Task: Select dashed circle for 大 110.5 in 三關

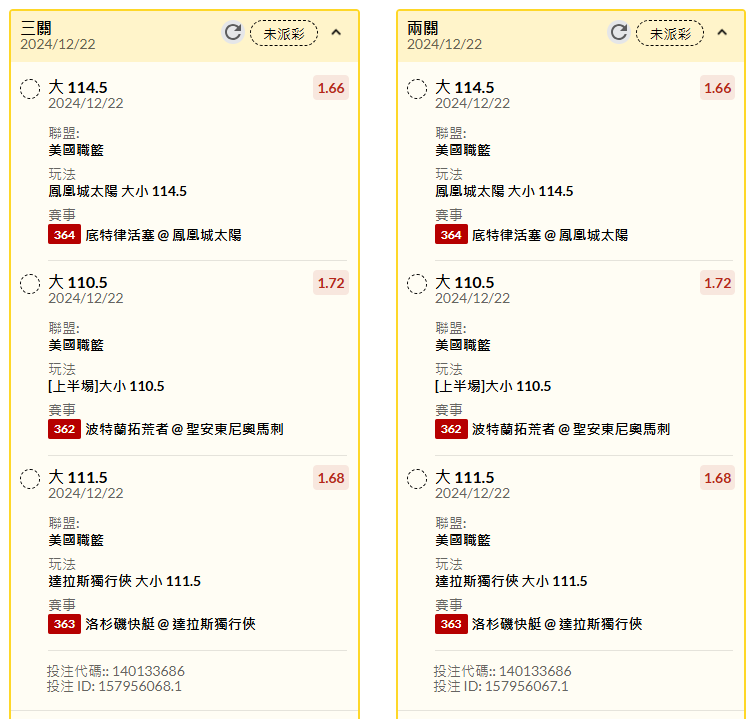Action: tap(30, 284)
